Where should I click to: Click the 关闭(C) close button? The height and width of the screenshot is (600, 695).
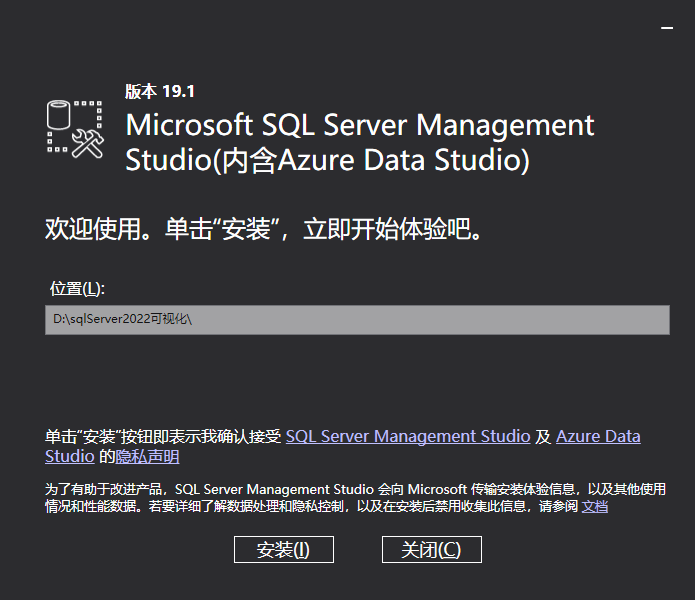tap(432, 549)
